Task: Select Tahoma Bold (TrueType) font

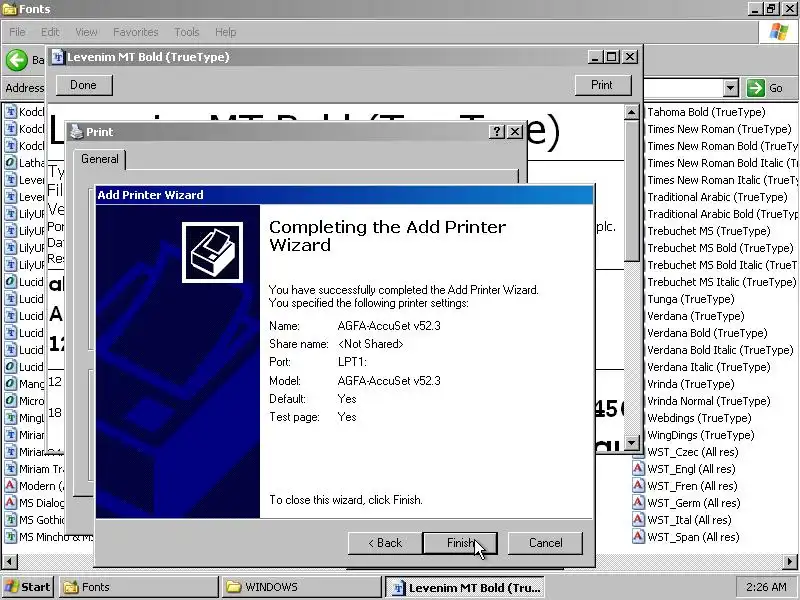Action: click(x=706, y=112)
